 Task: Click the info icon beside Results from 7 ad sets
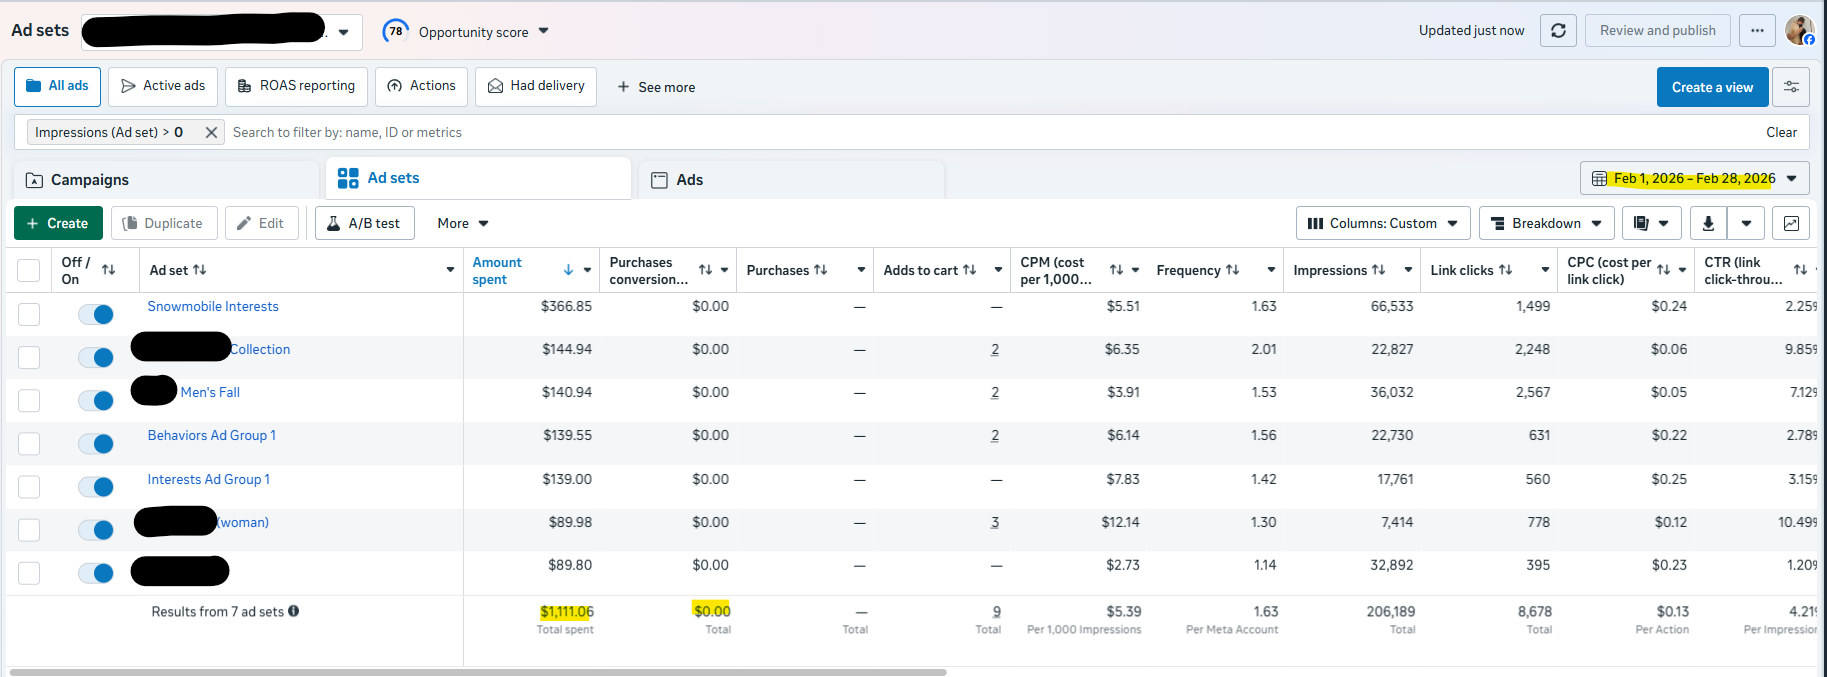click(x=294, y=611)
